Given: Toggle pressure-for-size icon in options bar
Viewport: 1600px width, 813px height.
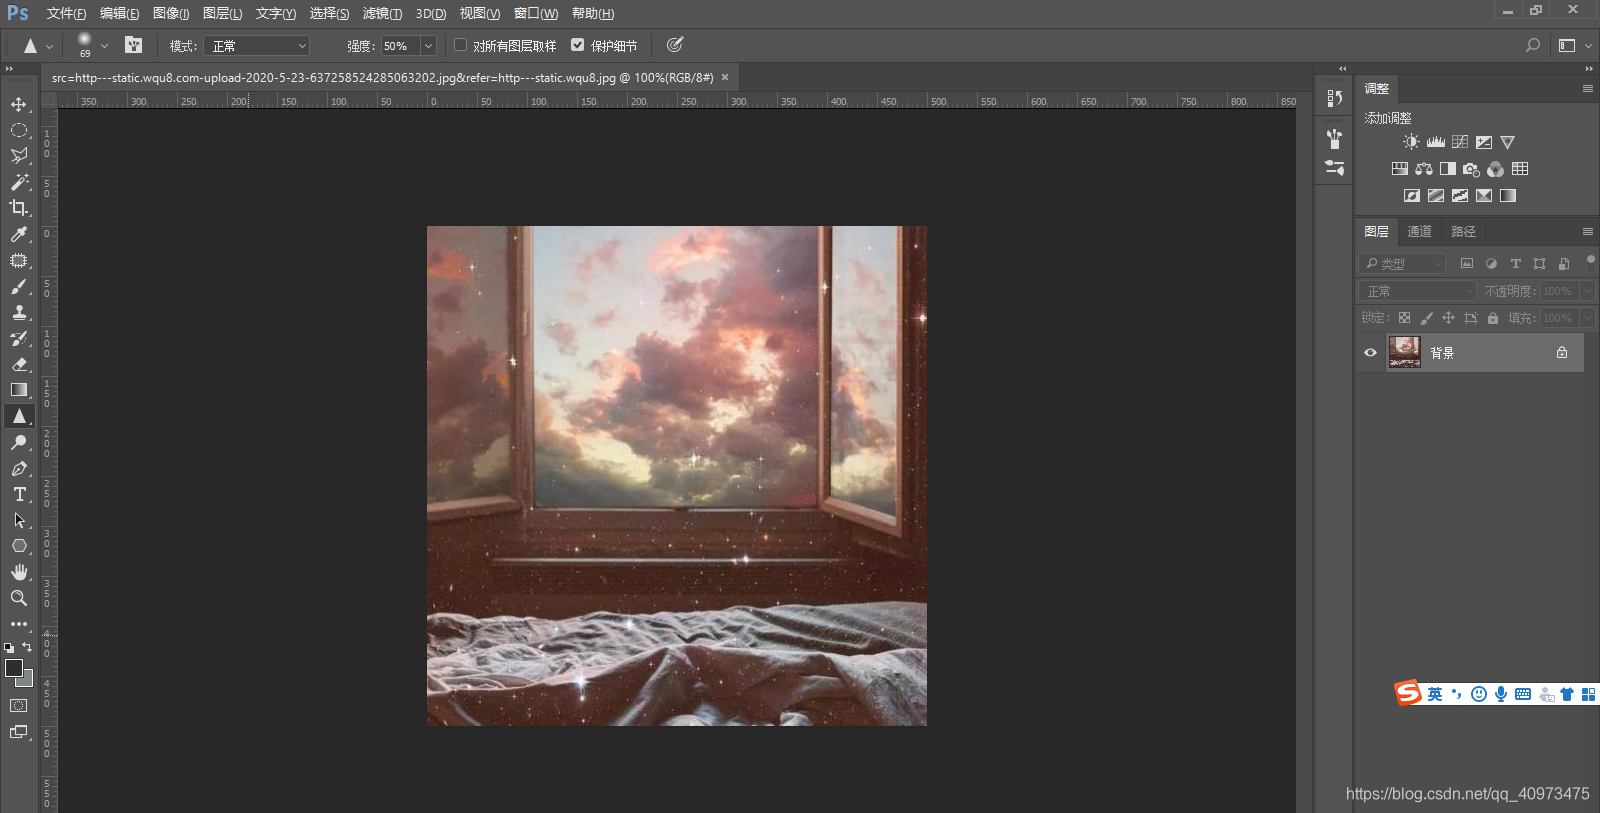Looking at the screenshot, I should pyautogui.click(x=675, y=45).
